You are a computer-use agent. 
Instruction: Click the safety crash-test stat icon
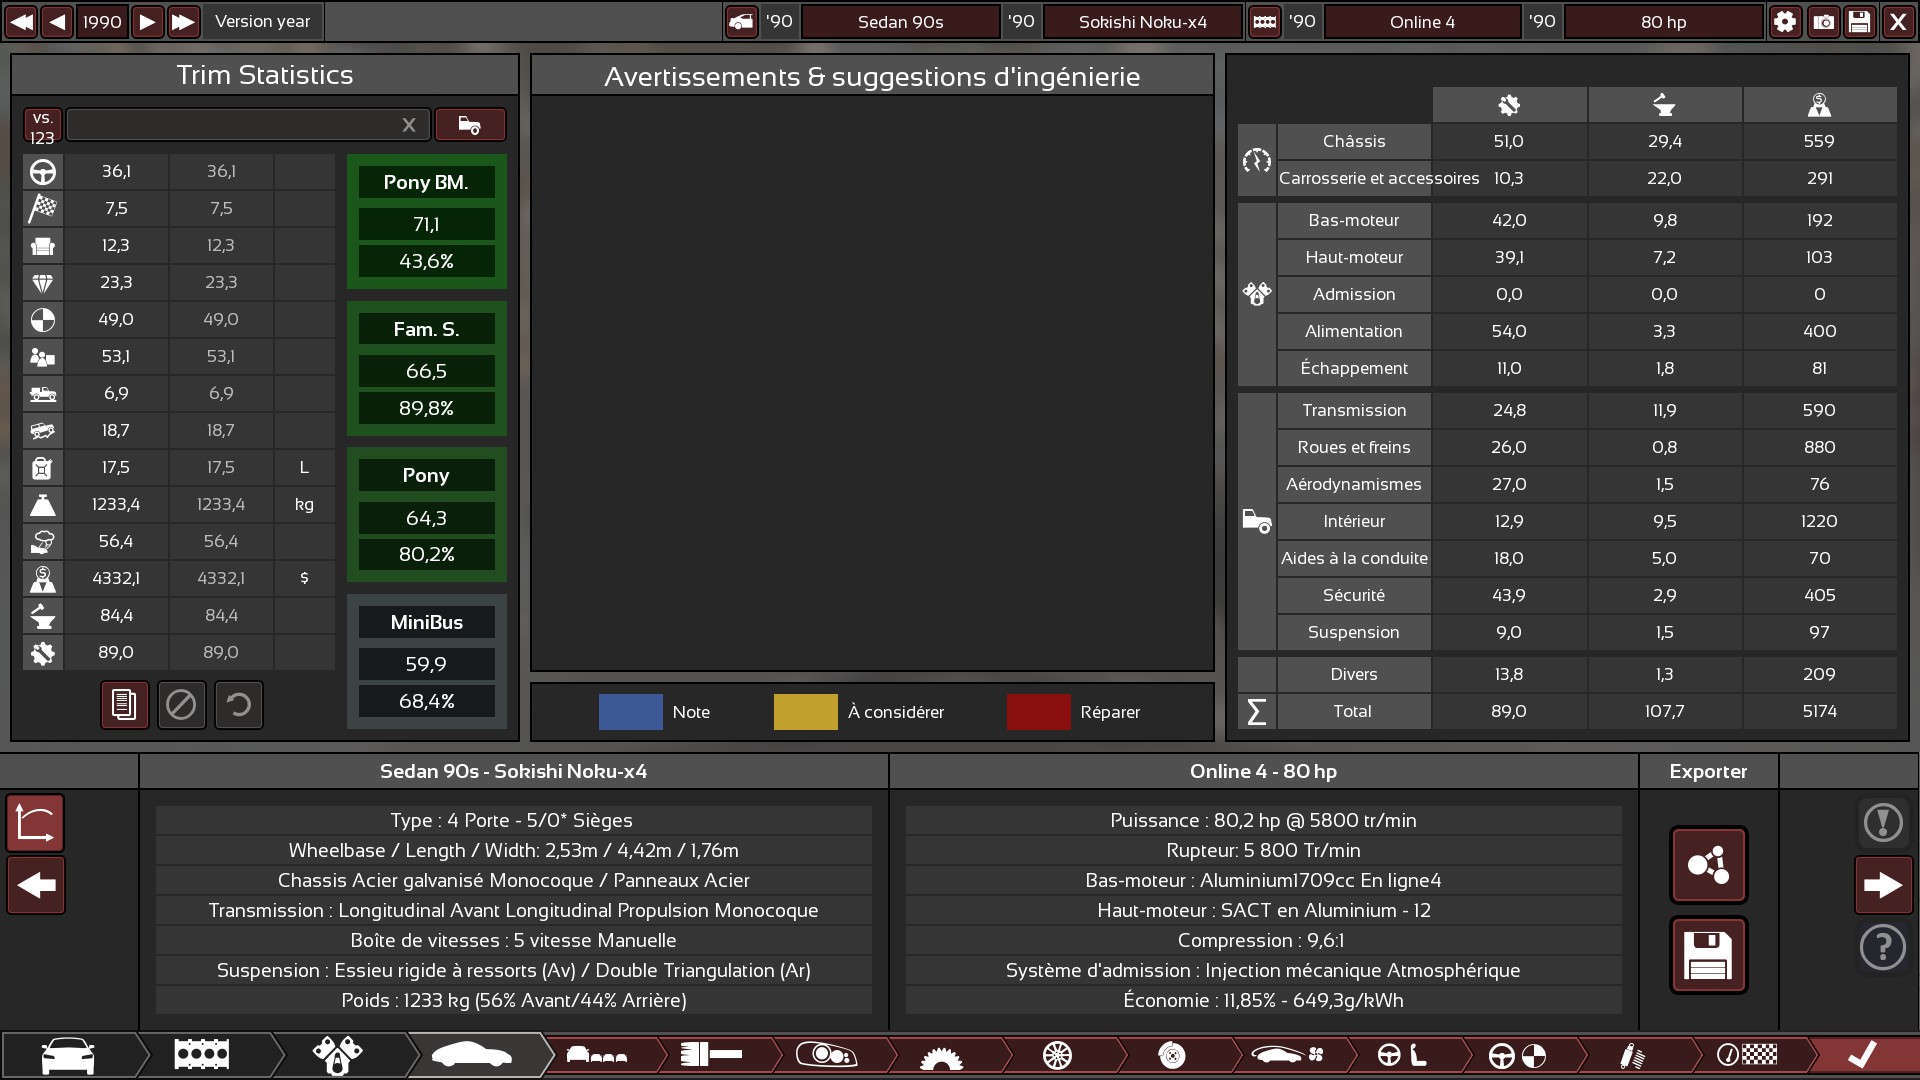click(x=43, y=320)
